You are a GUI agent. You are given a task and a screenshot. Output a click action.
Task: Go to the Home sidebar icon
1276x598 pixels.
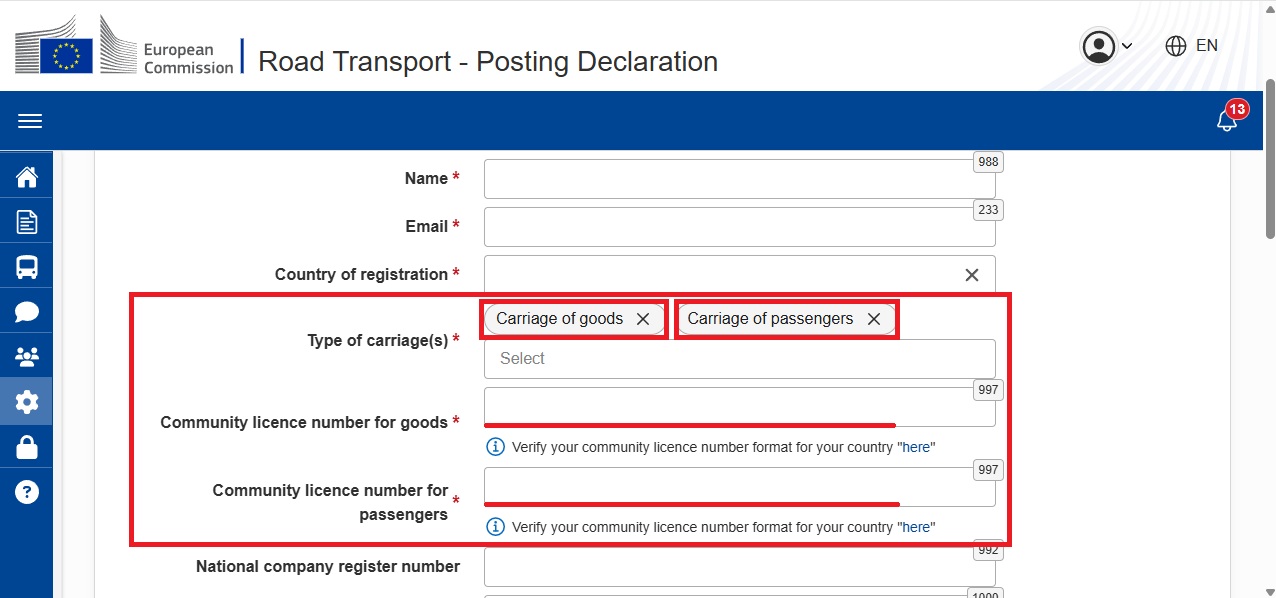click(27, 178)
